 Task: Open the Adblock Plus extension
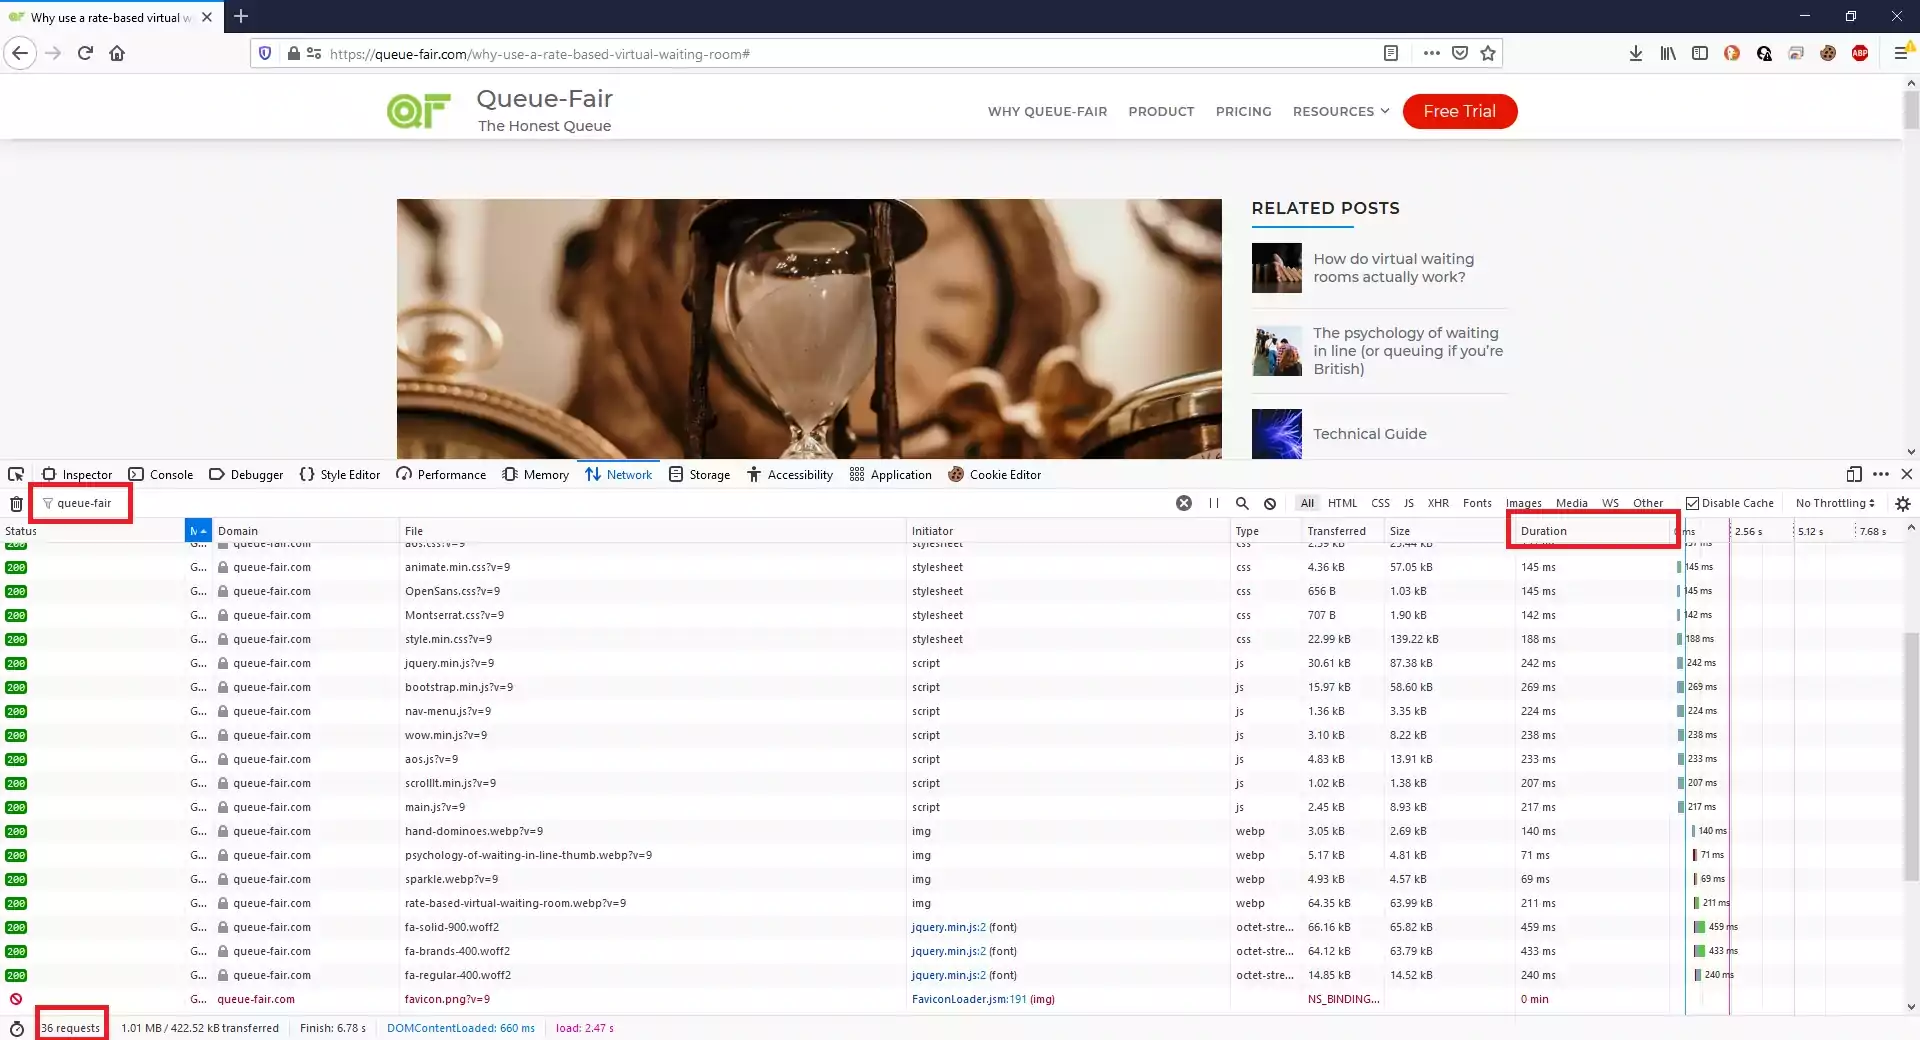click(x=1862, y=53)
